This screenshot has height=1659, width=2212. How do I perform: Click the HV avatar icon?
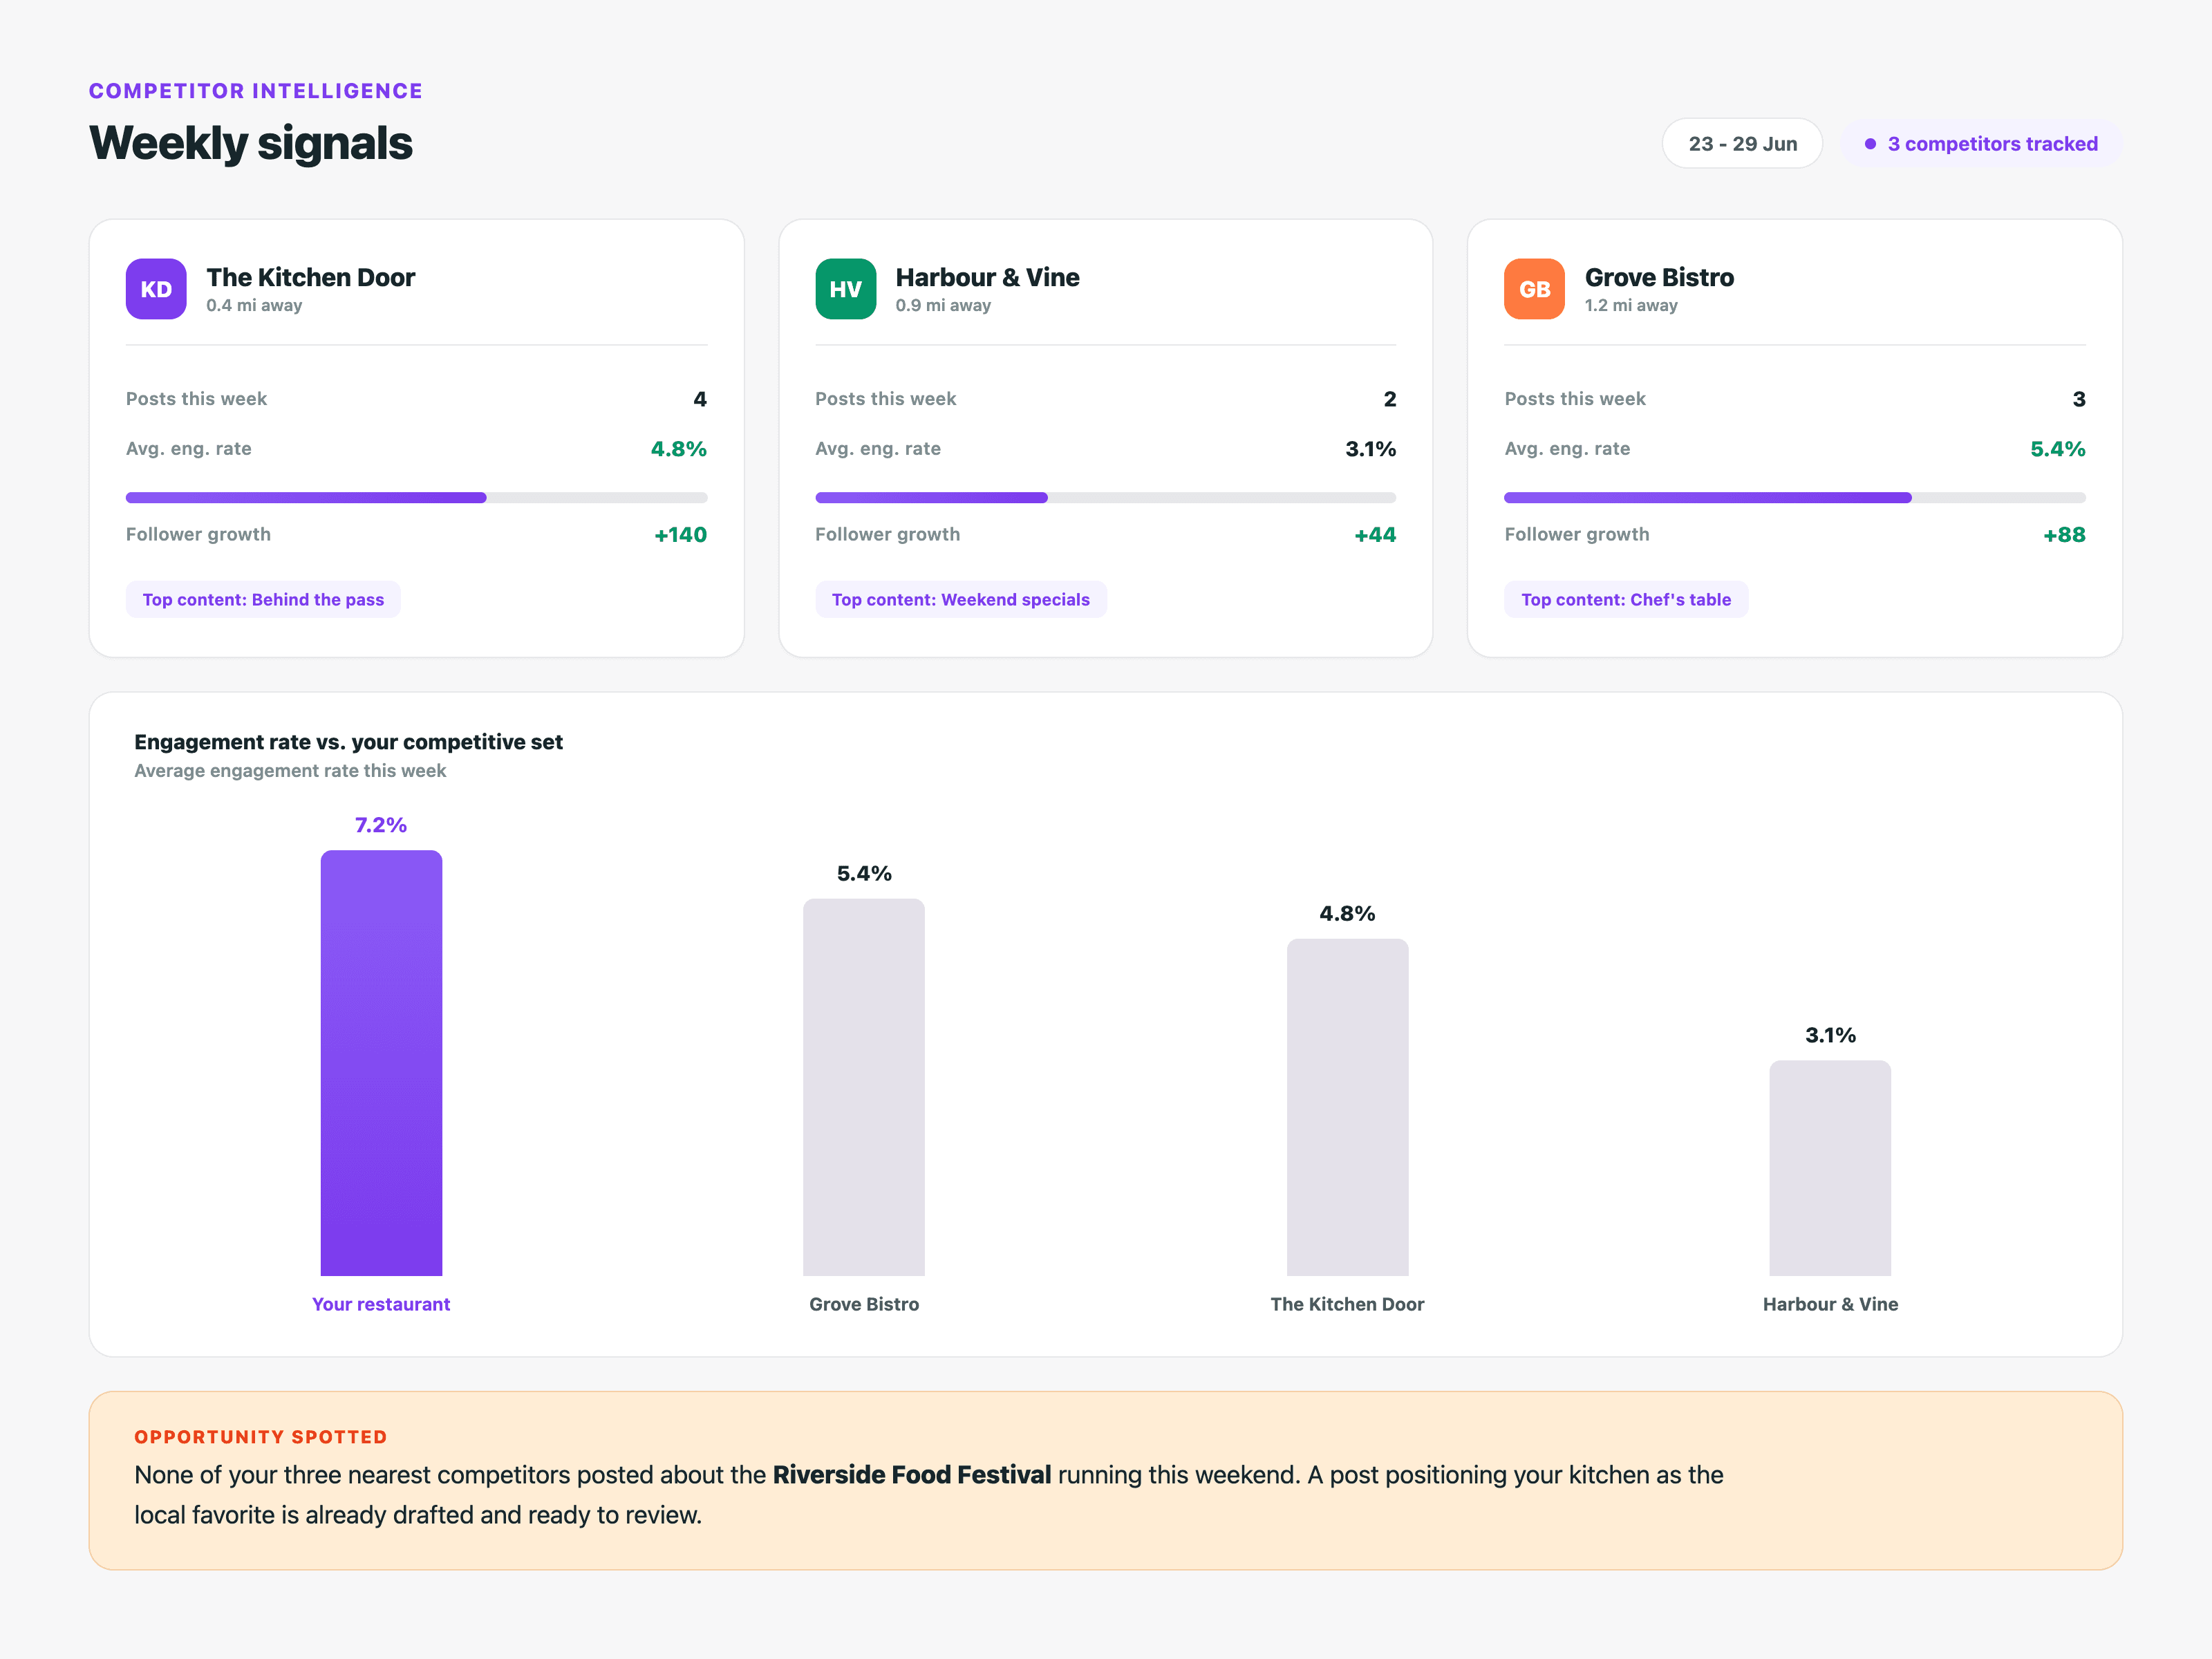(x=845, y=289)
